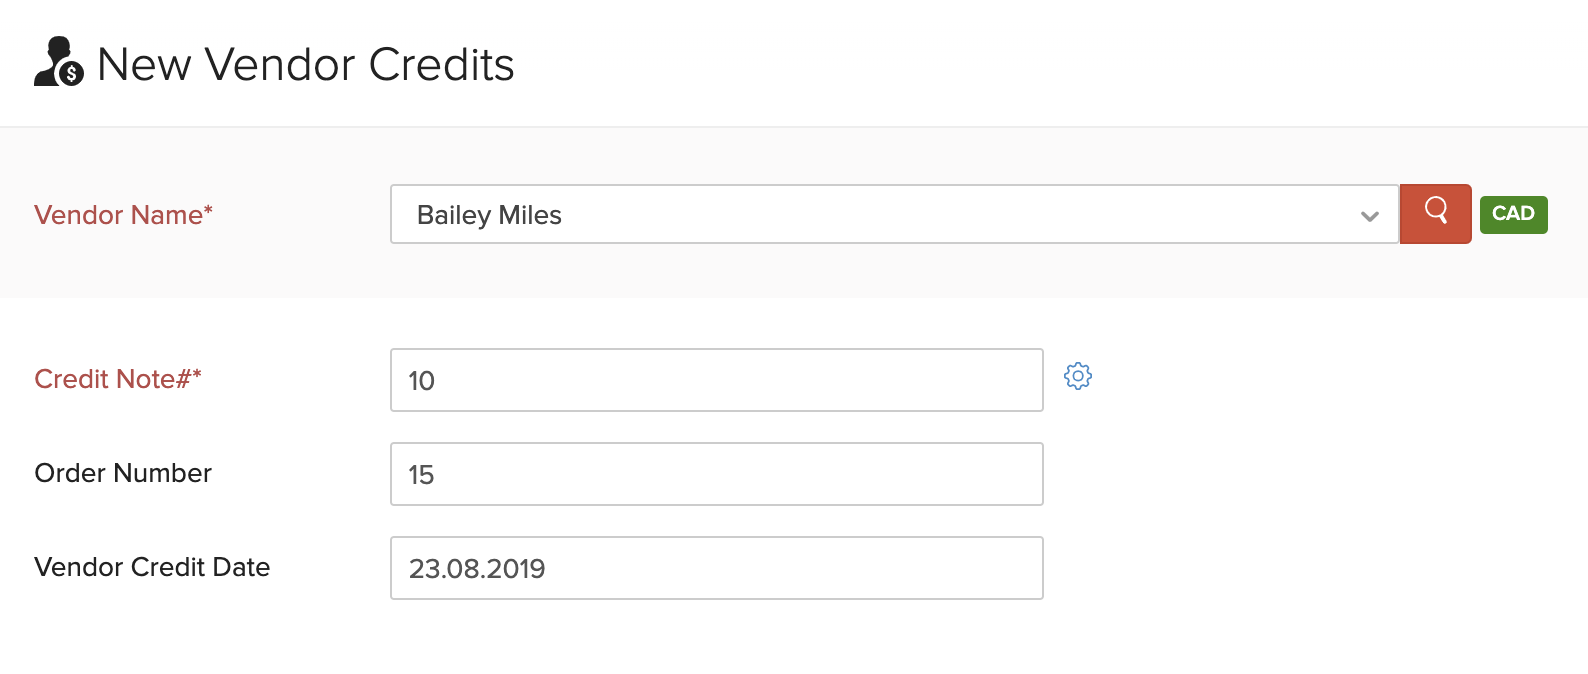The height and width of the screenshot is (674, 1588).
Task: Click the Vendor Name* label
Action: (x=123, y=215)
